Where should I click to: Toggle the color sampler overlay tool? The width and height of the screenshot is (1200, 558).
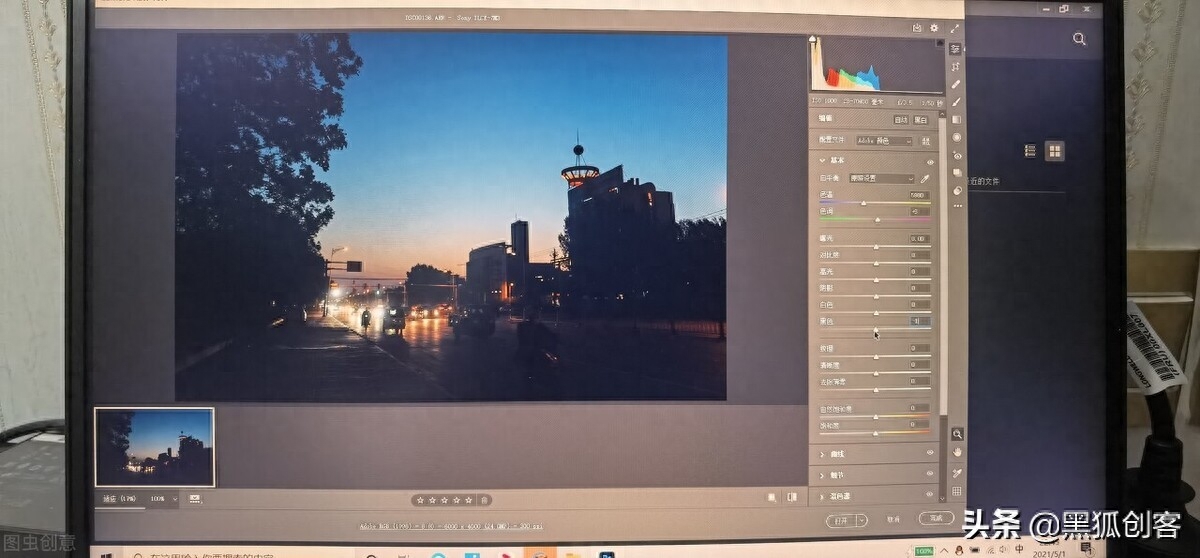pos(957,472)
